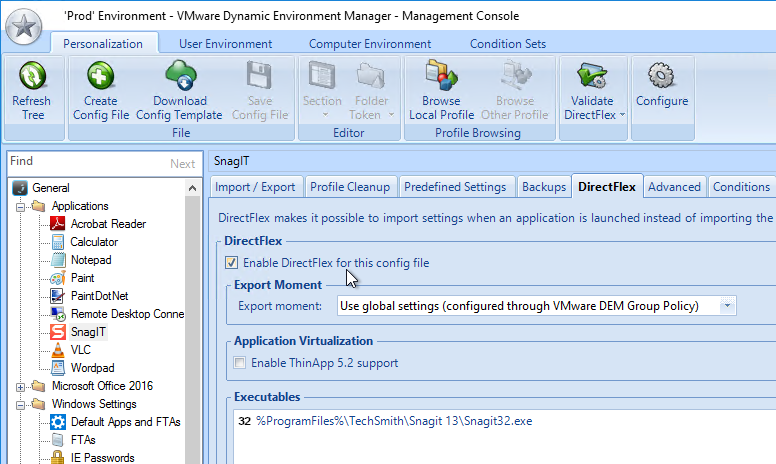Switch to Computer Environment ribbon tab
This screenshot has width=776, height=464.
click(x=370, y=44)
